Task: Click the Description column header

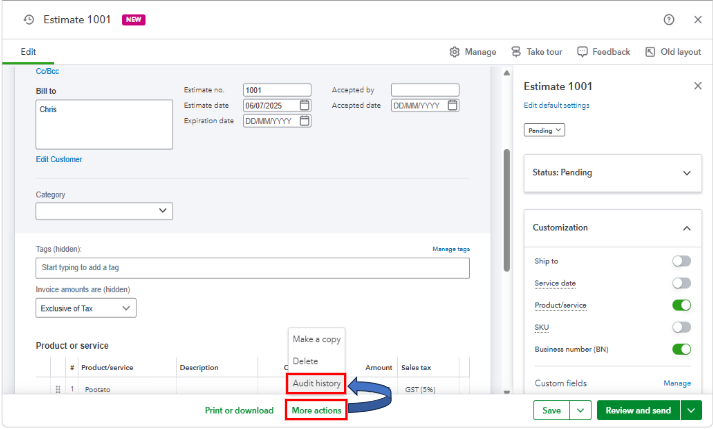Action: point(199,368)
